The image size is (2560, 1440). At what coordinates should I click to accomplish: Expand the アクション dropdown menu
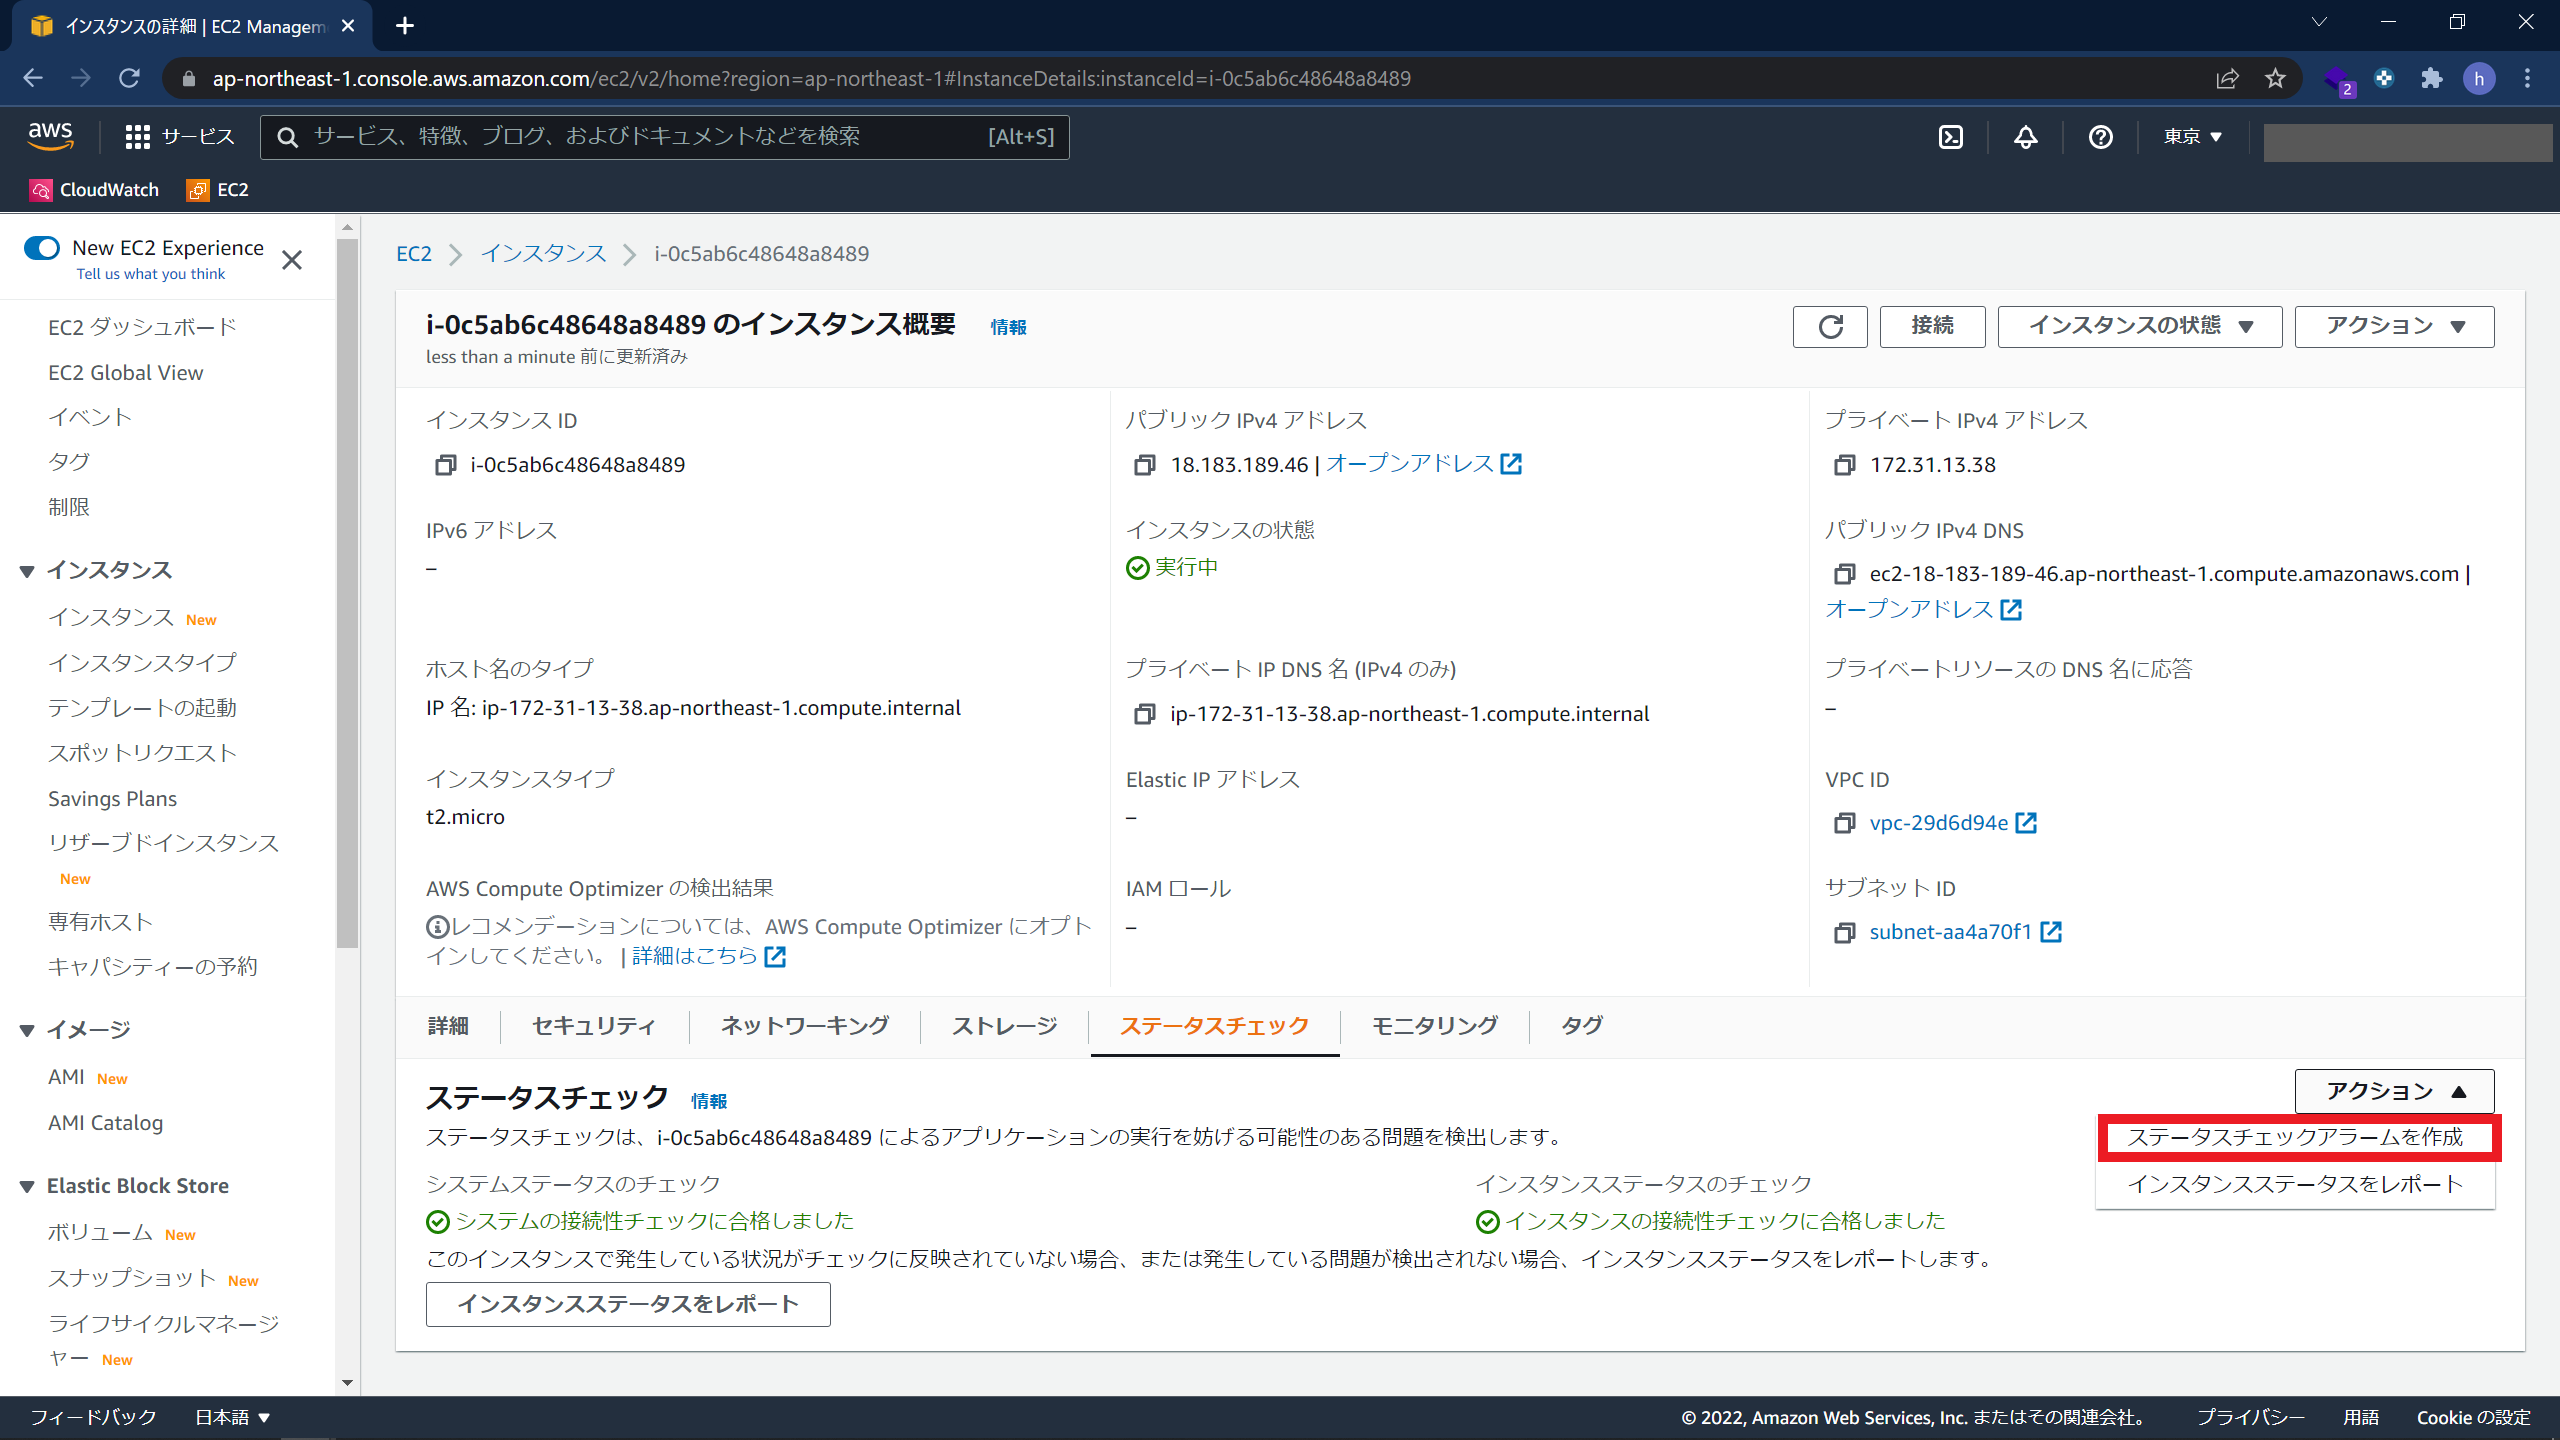click(2393, 1090)
